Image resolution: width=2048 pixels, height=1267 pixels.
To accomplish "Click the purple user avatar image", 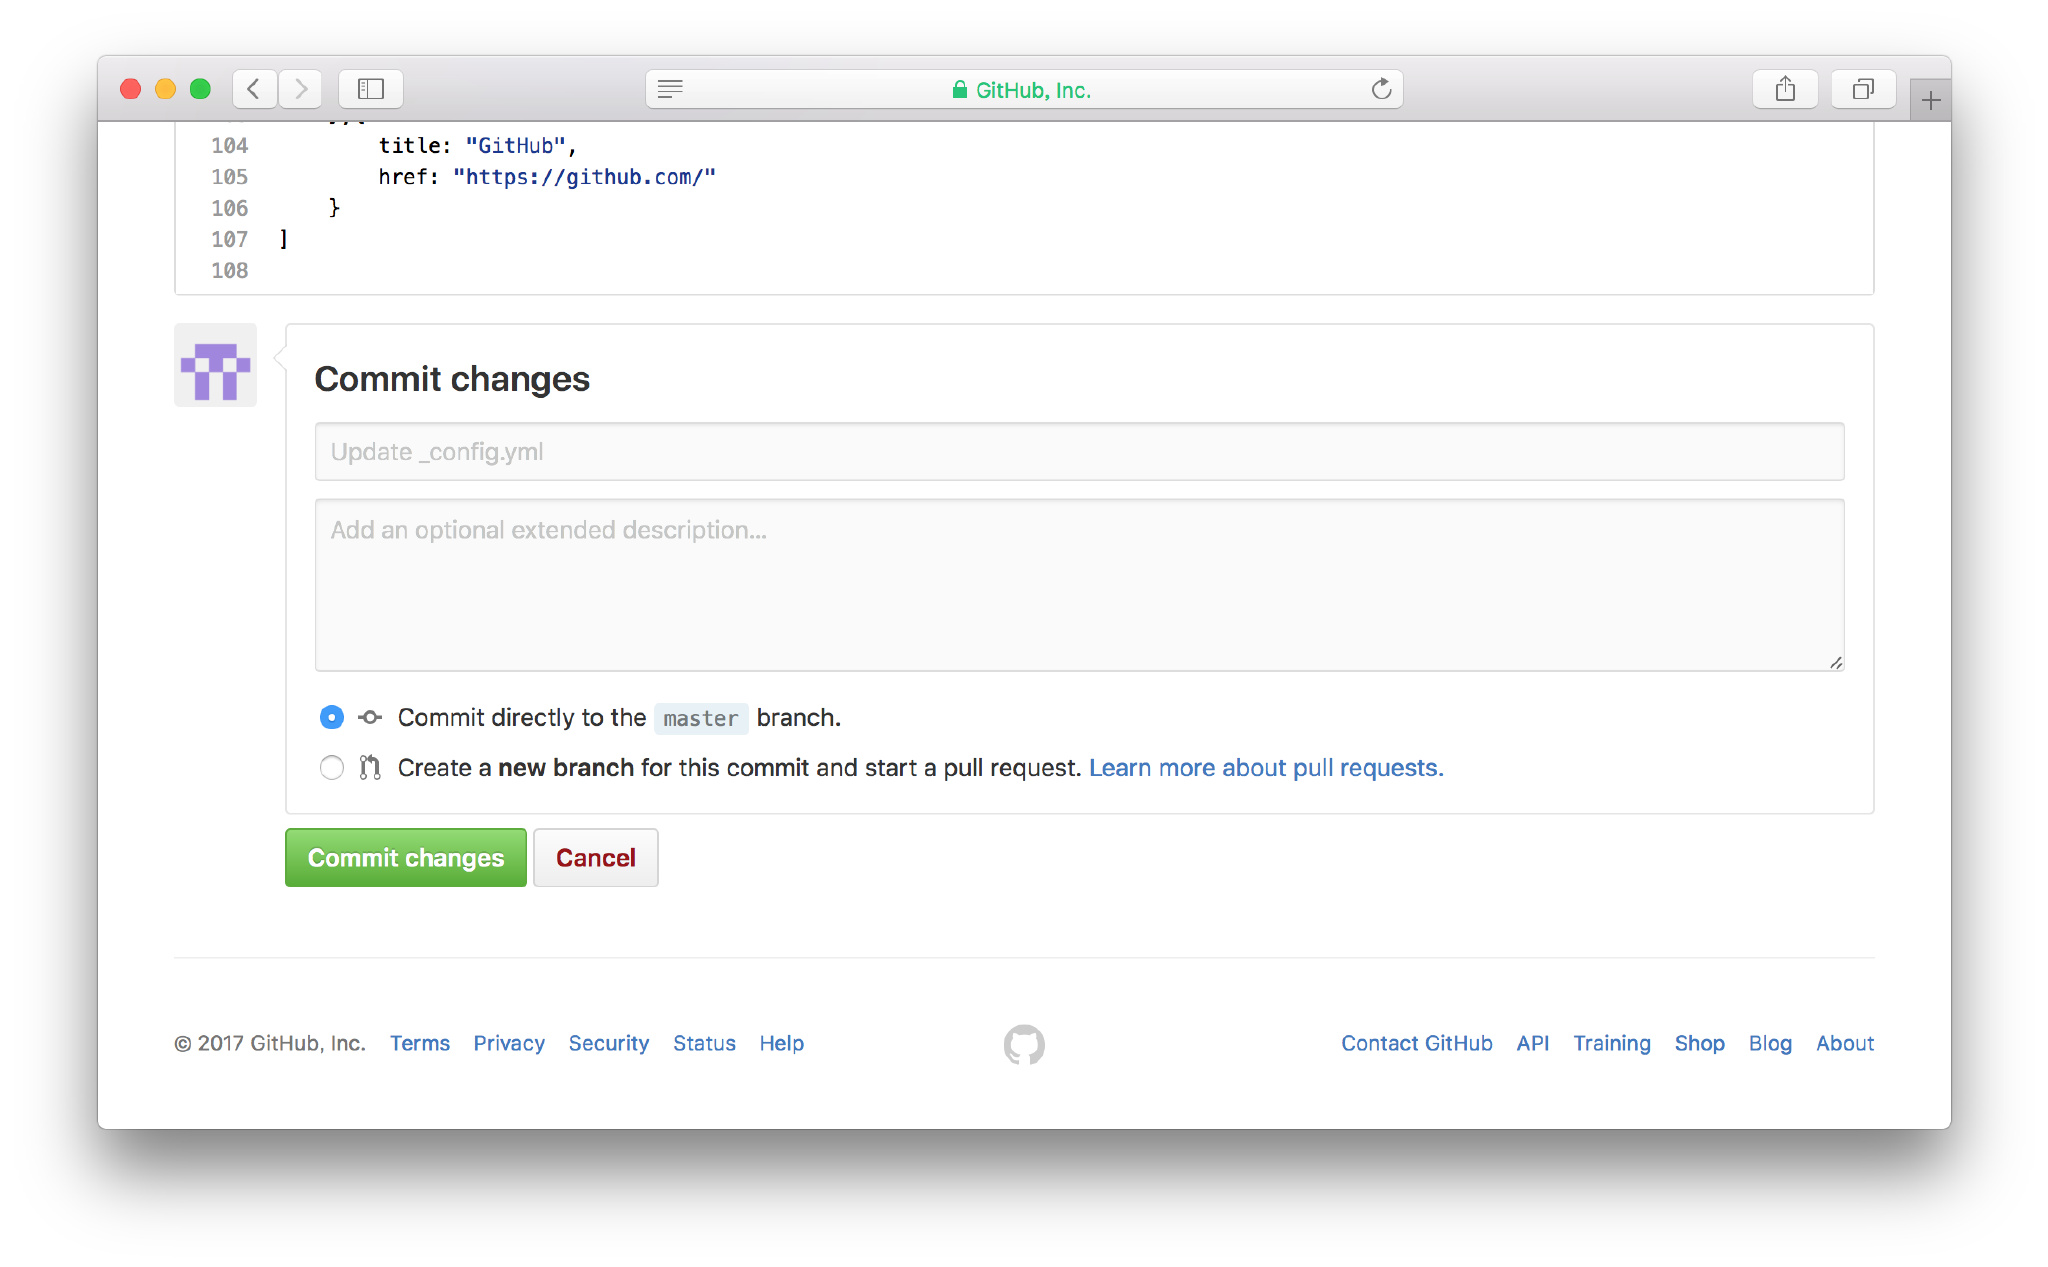I will [x=215, y=365].
